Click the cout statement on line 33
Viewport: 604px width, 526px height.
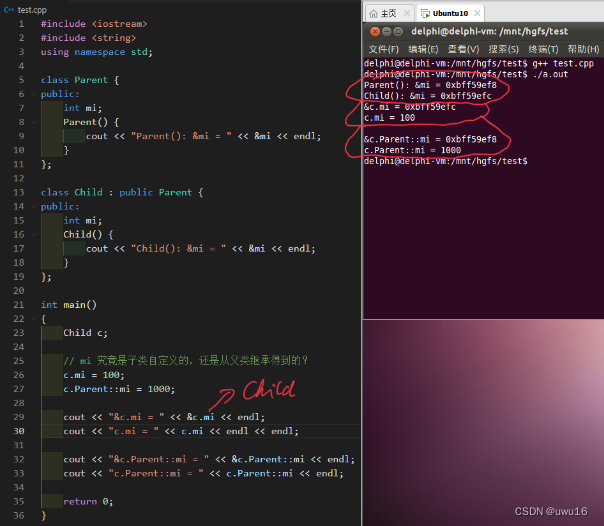coord(203,473)
